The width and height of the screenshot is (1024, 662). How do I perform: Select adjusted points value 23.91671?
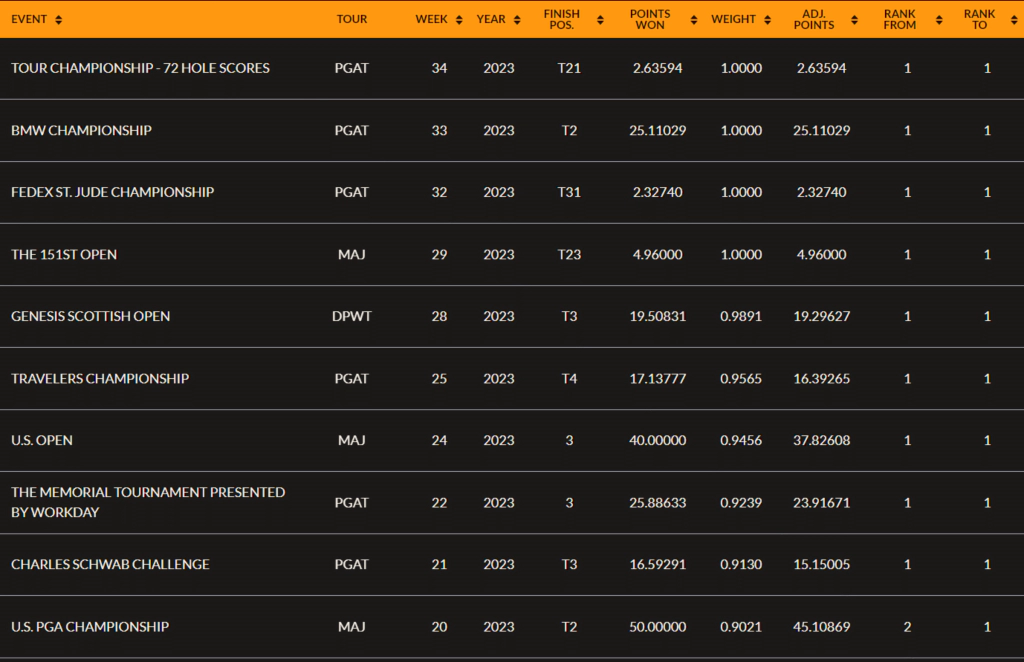pyautogui.click(x=821, y=502)
